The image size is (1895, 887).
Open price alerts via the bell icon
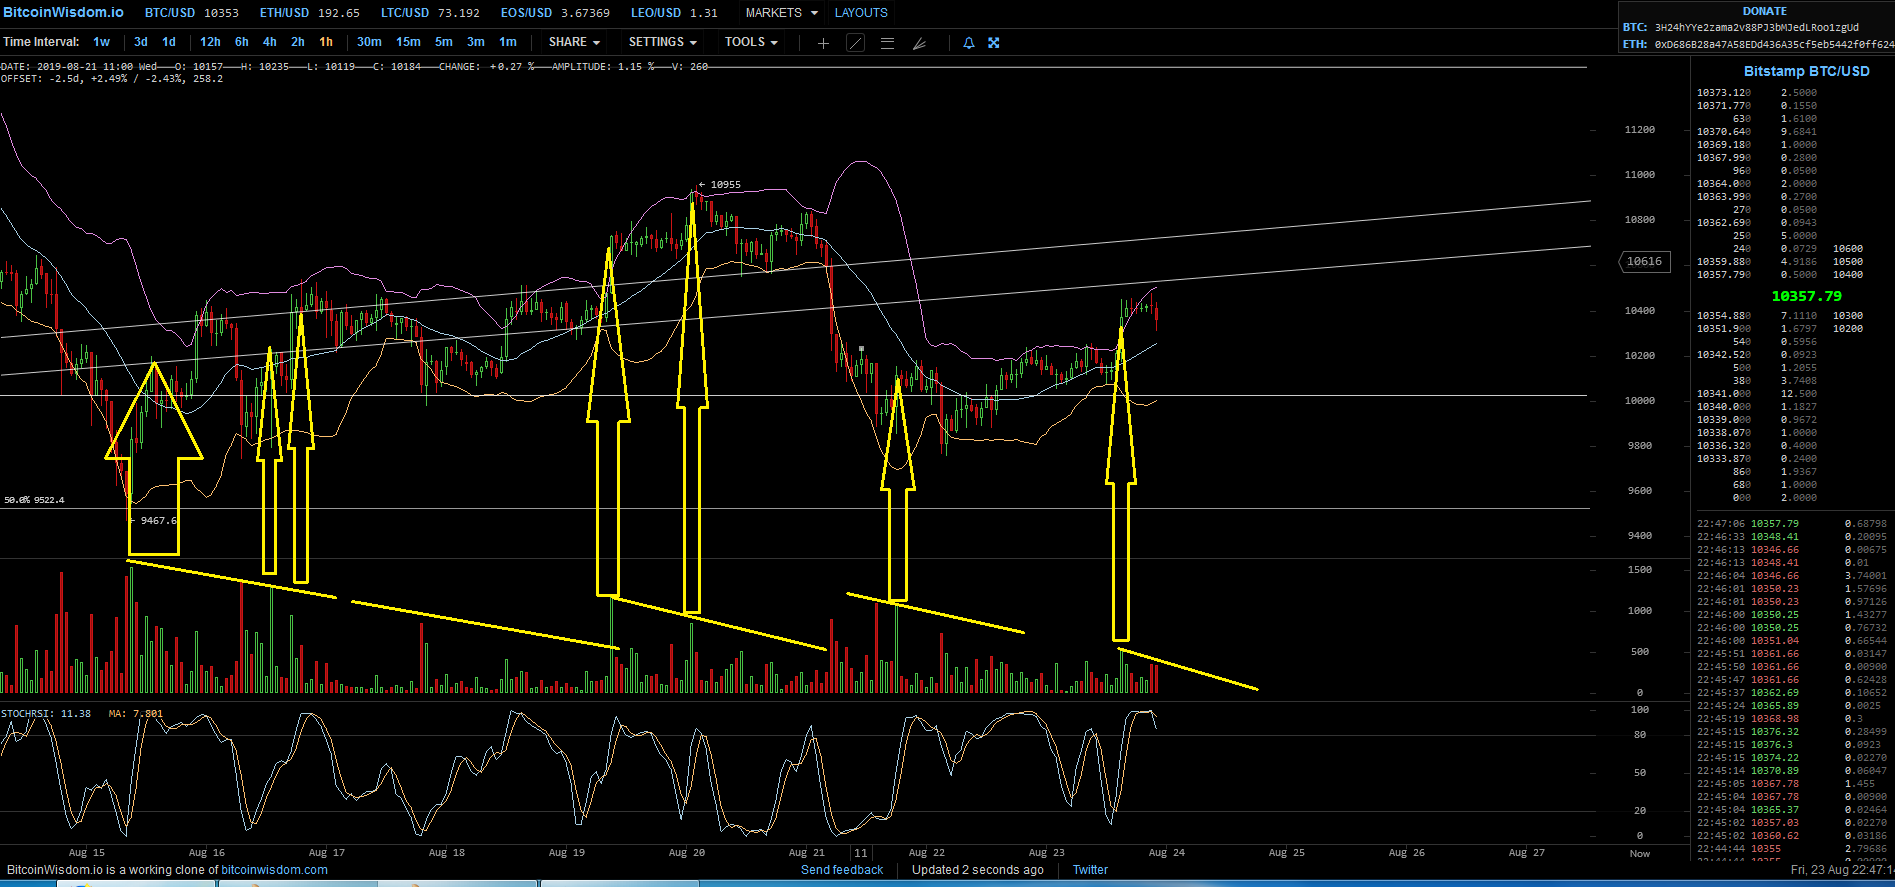tap(968, 43)
